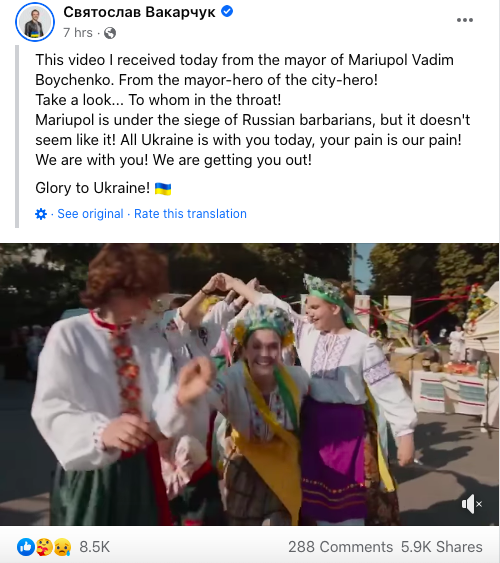The height and width of the screenshot is (563, 500).
Task: Open the Святослав Вакарчук profile name link
Action: [x=139, y=12]
